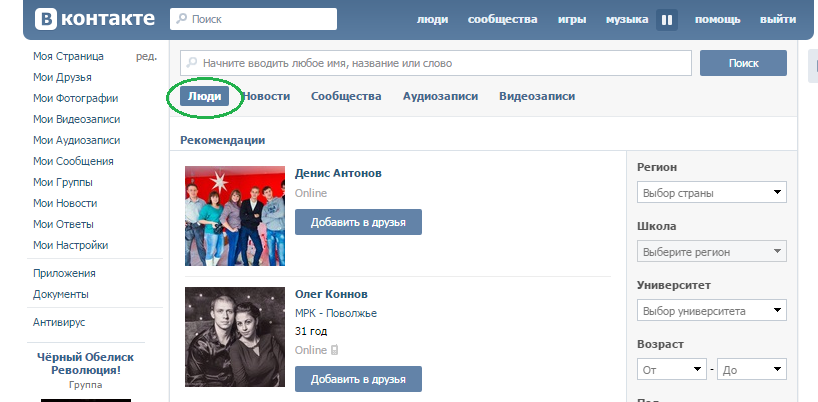Open the Регион country dropdown

pyautogui.click(x=711, y=193)
